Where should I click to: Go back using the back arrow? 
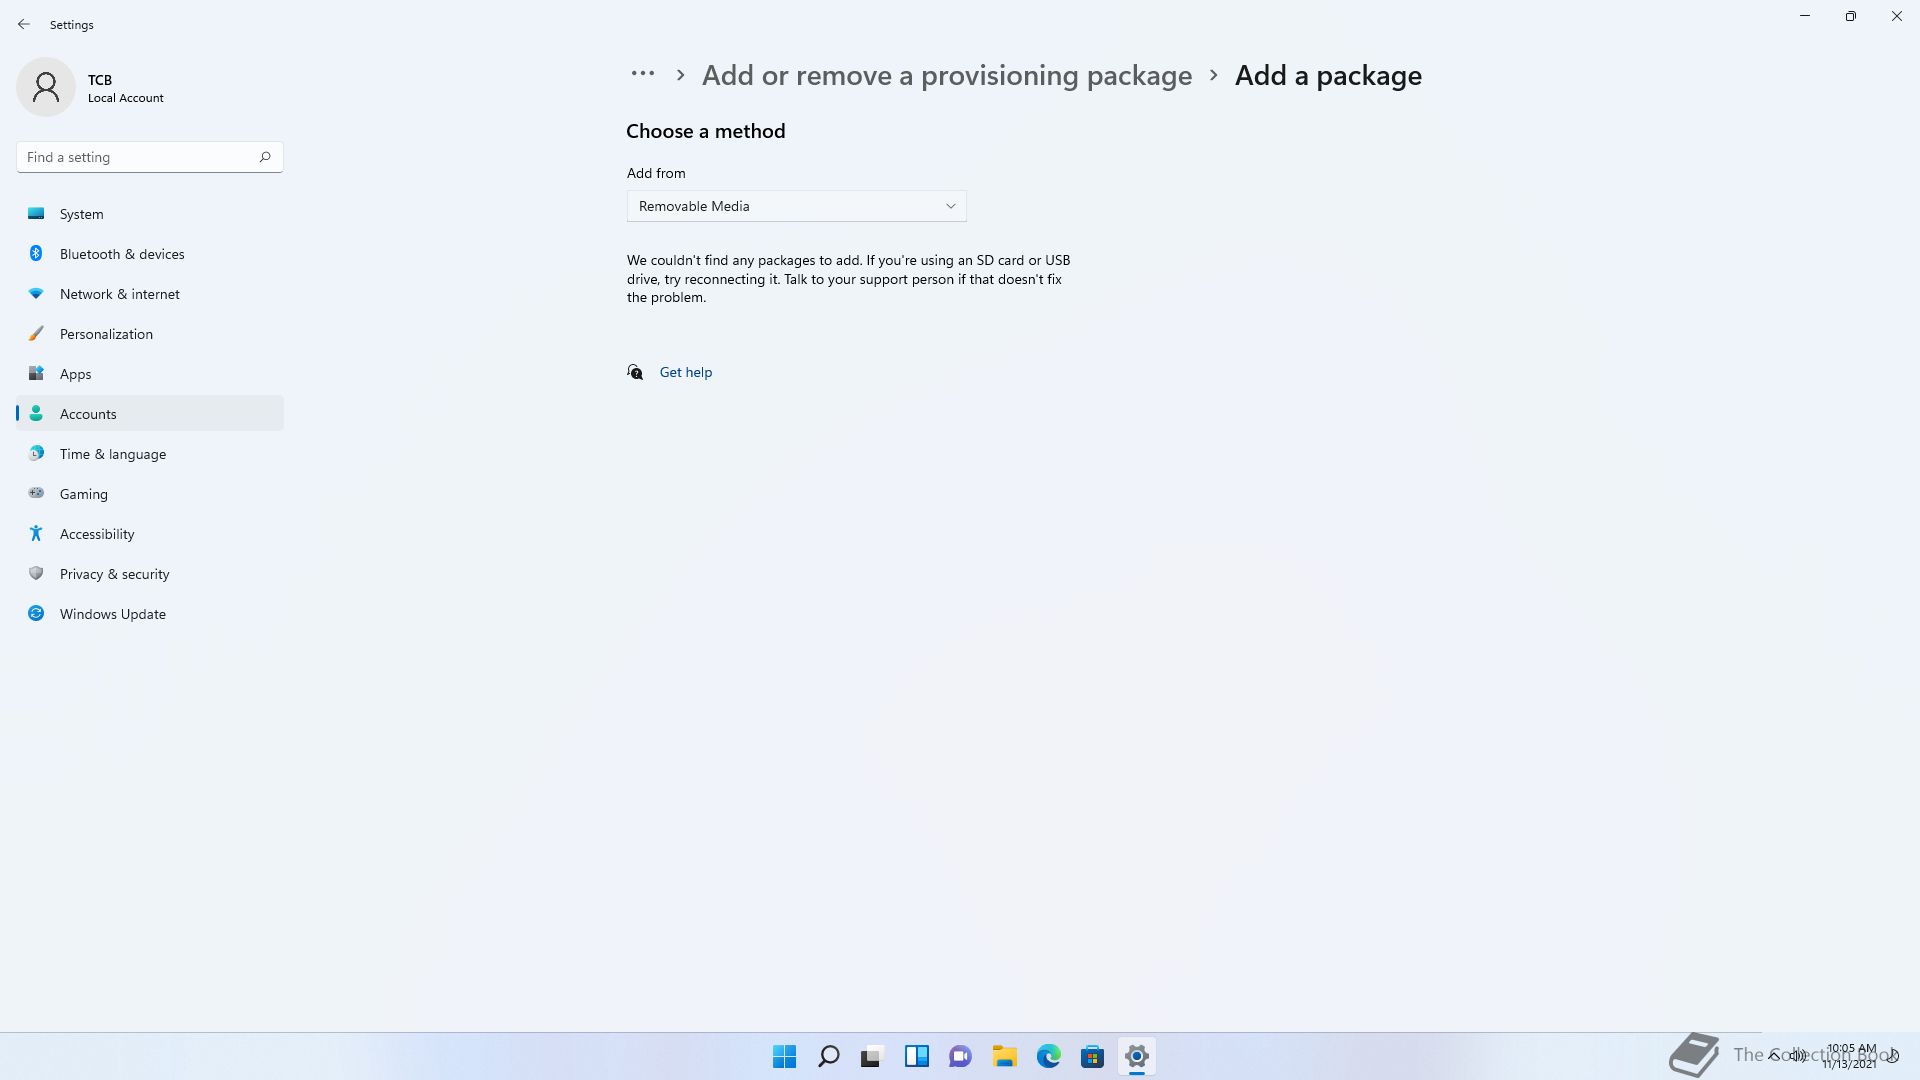pos(24,24)
